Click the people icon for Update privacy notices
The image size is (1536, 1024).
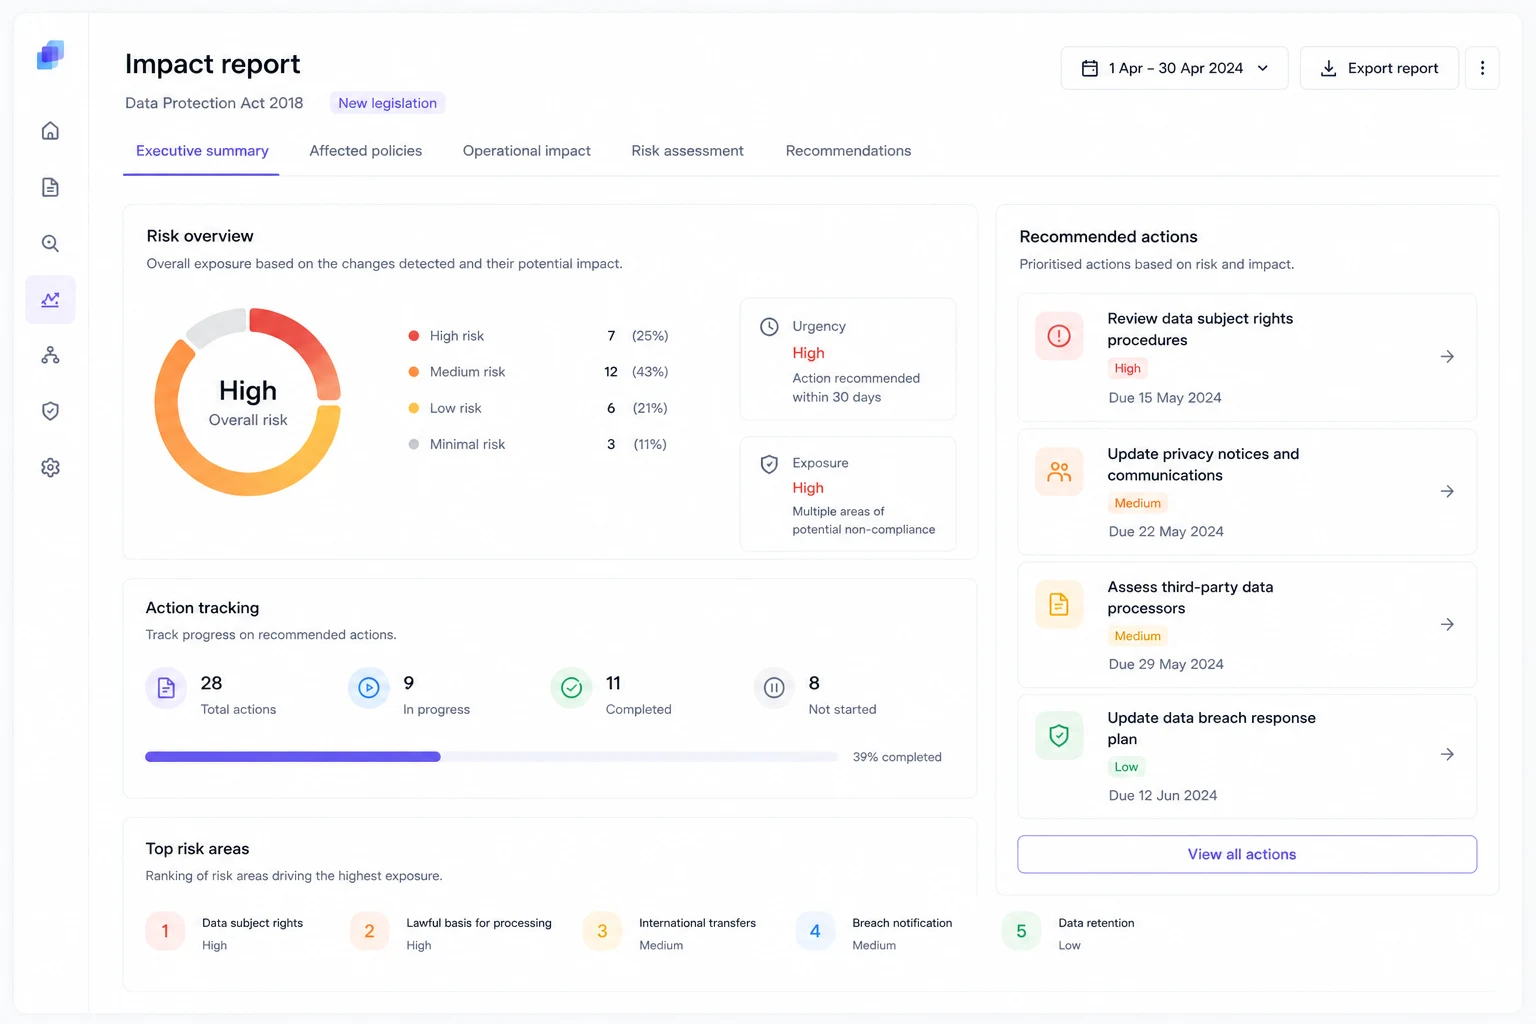tap(1059, 472)
